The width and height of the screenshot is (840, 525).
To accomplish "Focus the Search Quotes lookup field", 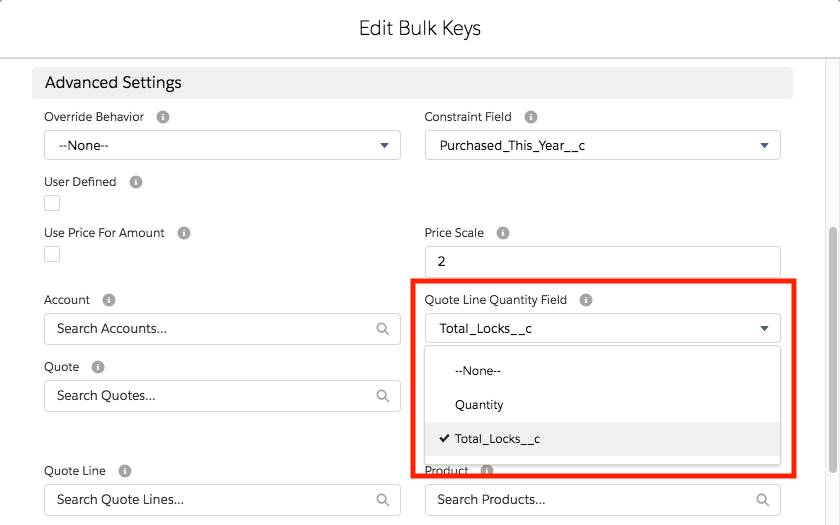I will [x=210, y=396].
